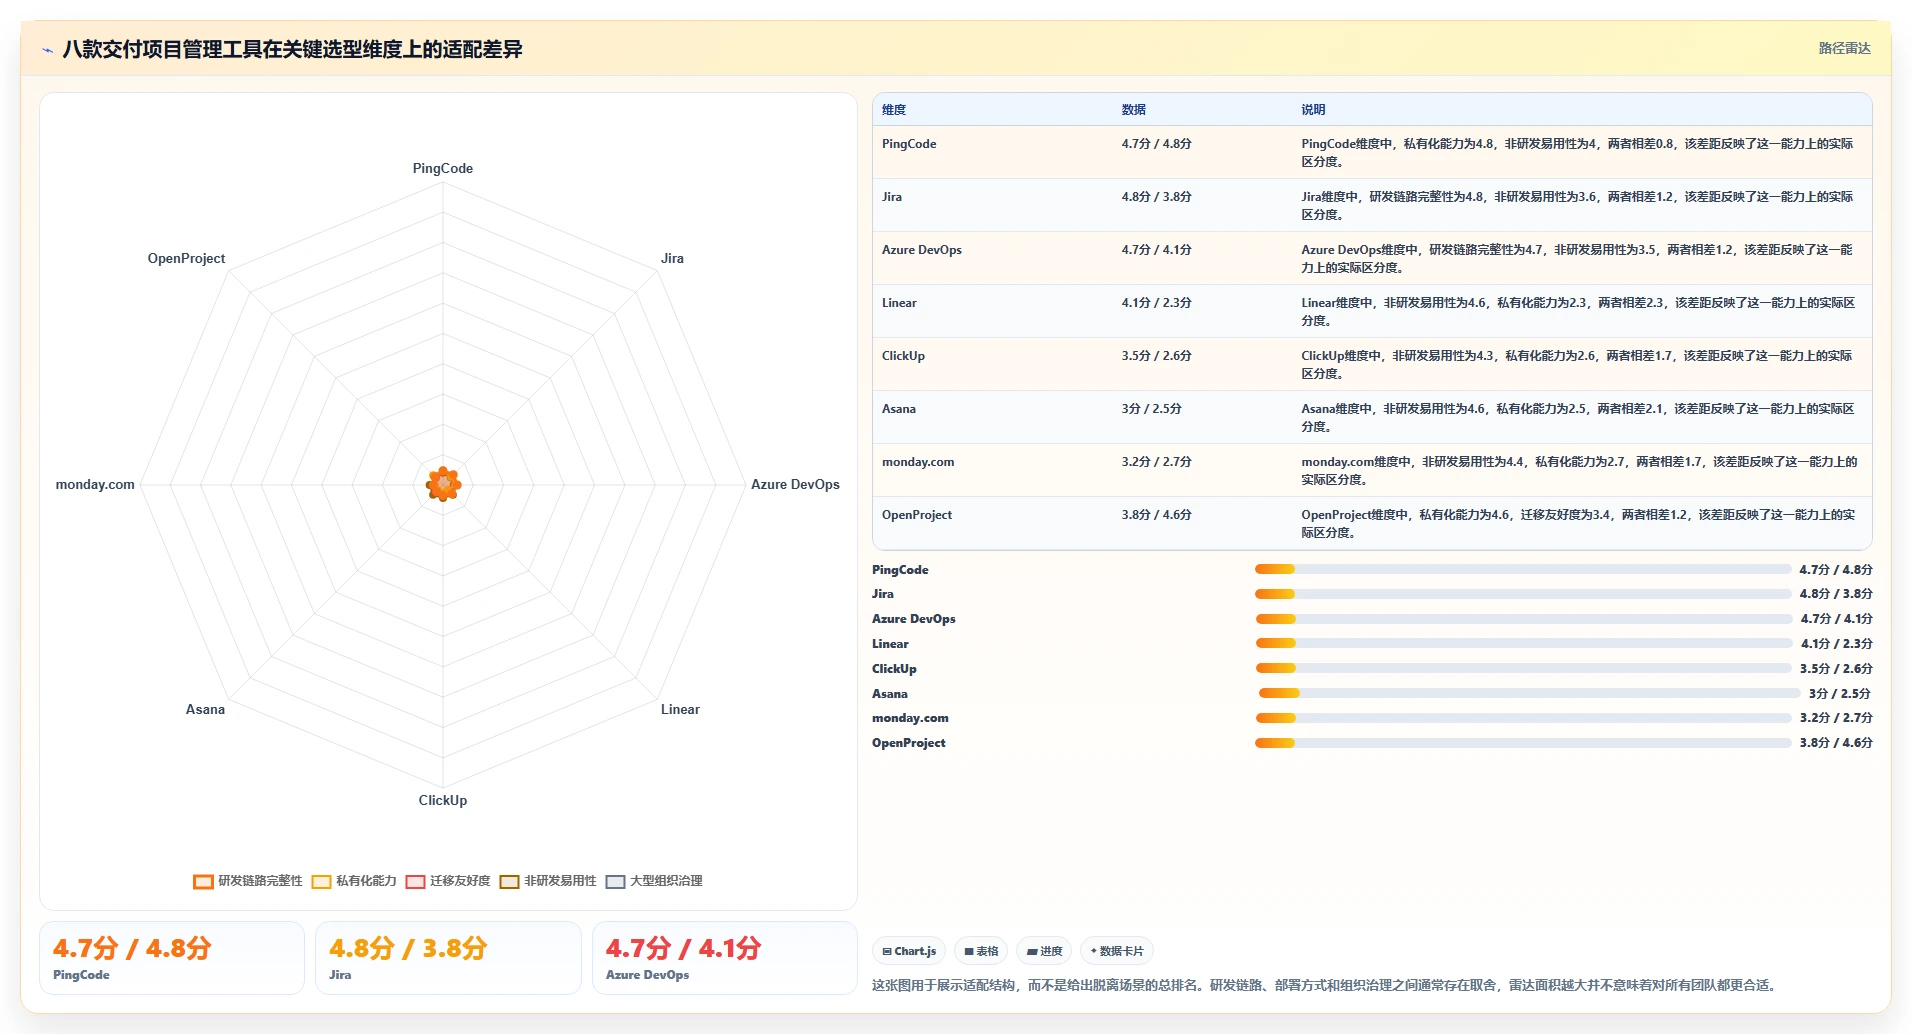Toggle the 私有化能力 legend swatch
Screen dimensions: 1912x1034
click(321, 881)
